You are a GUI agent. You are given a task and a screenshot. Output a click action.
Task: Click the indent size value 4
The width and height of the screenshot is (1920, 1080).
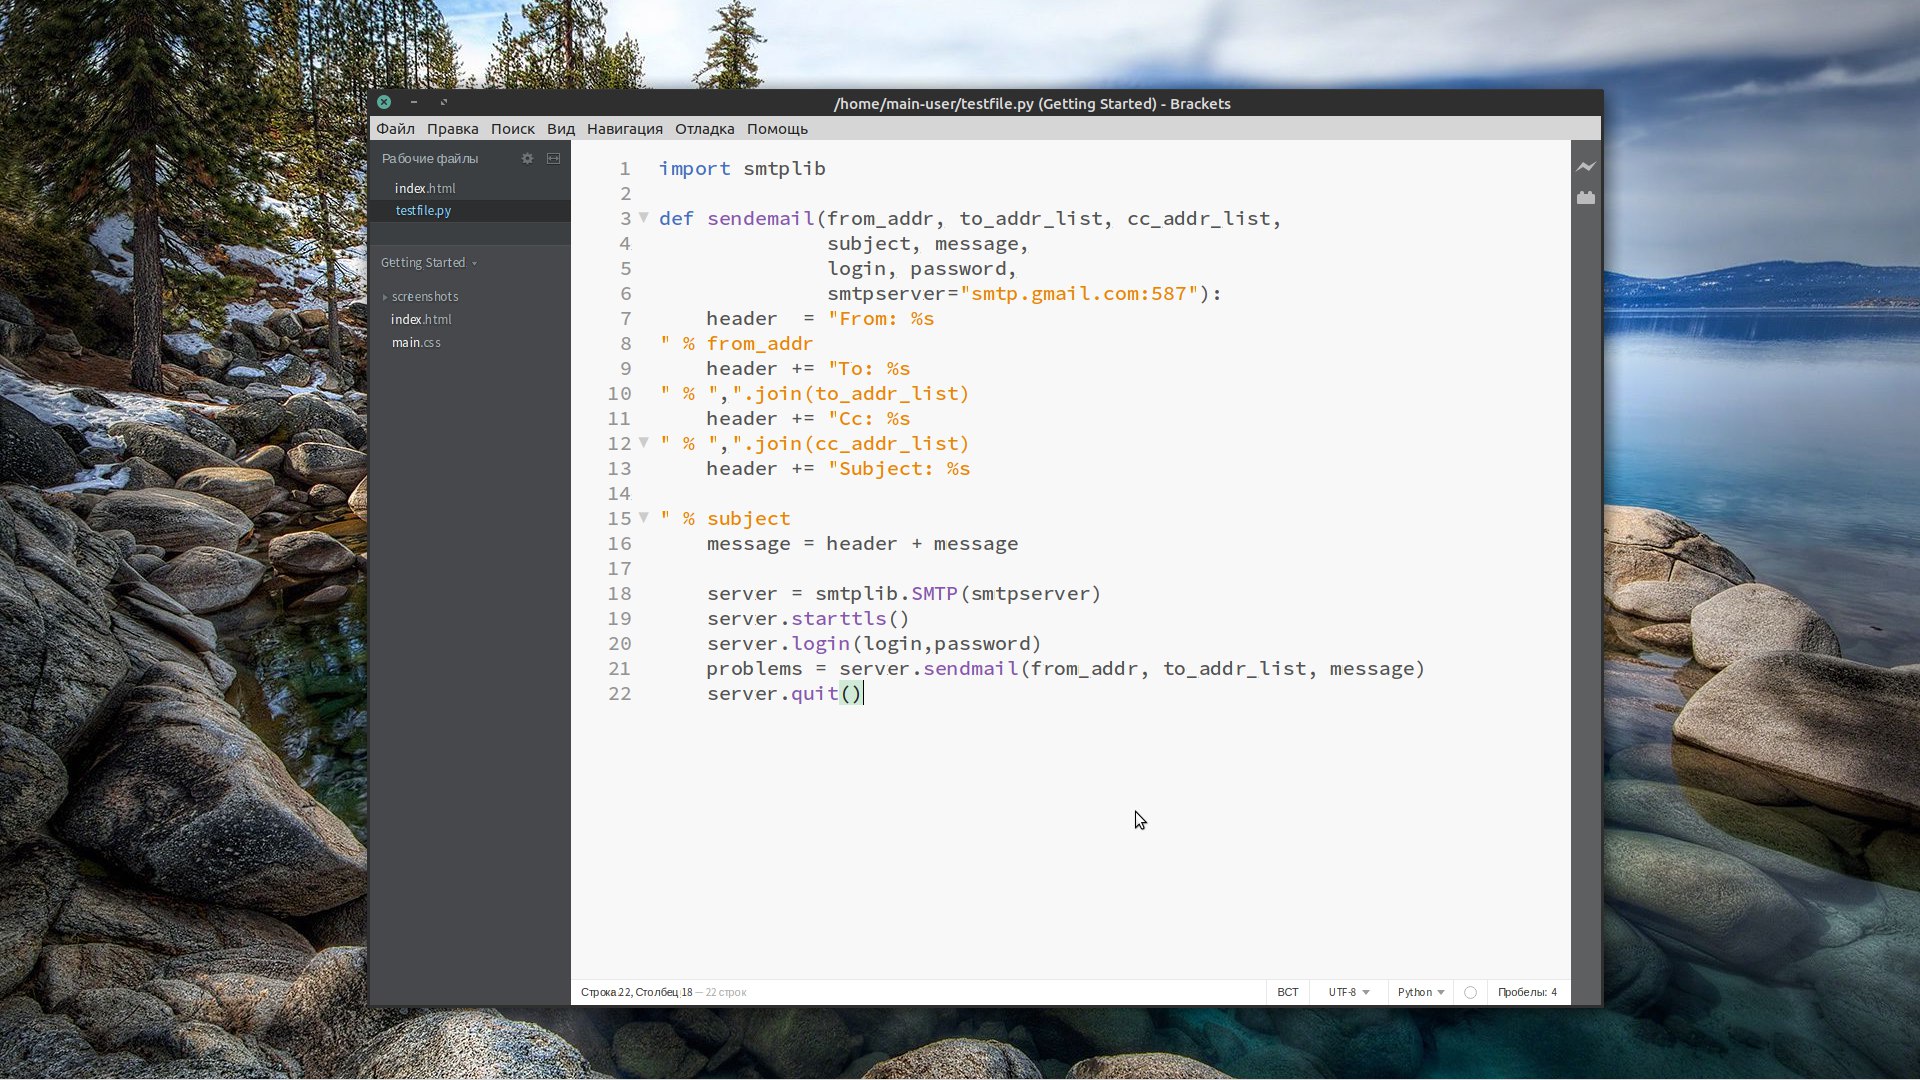1554,992
